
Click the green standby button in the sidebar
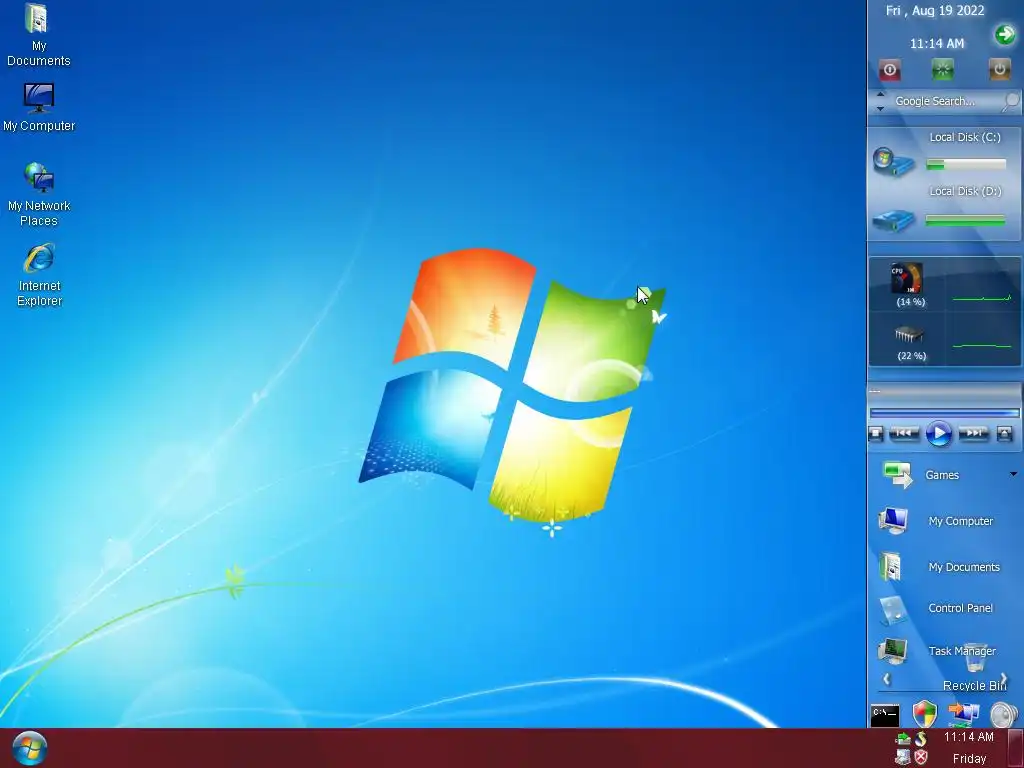pos(942,70)
